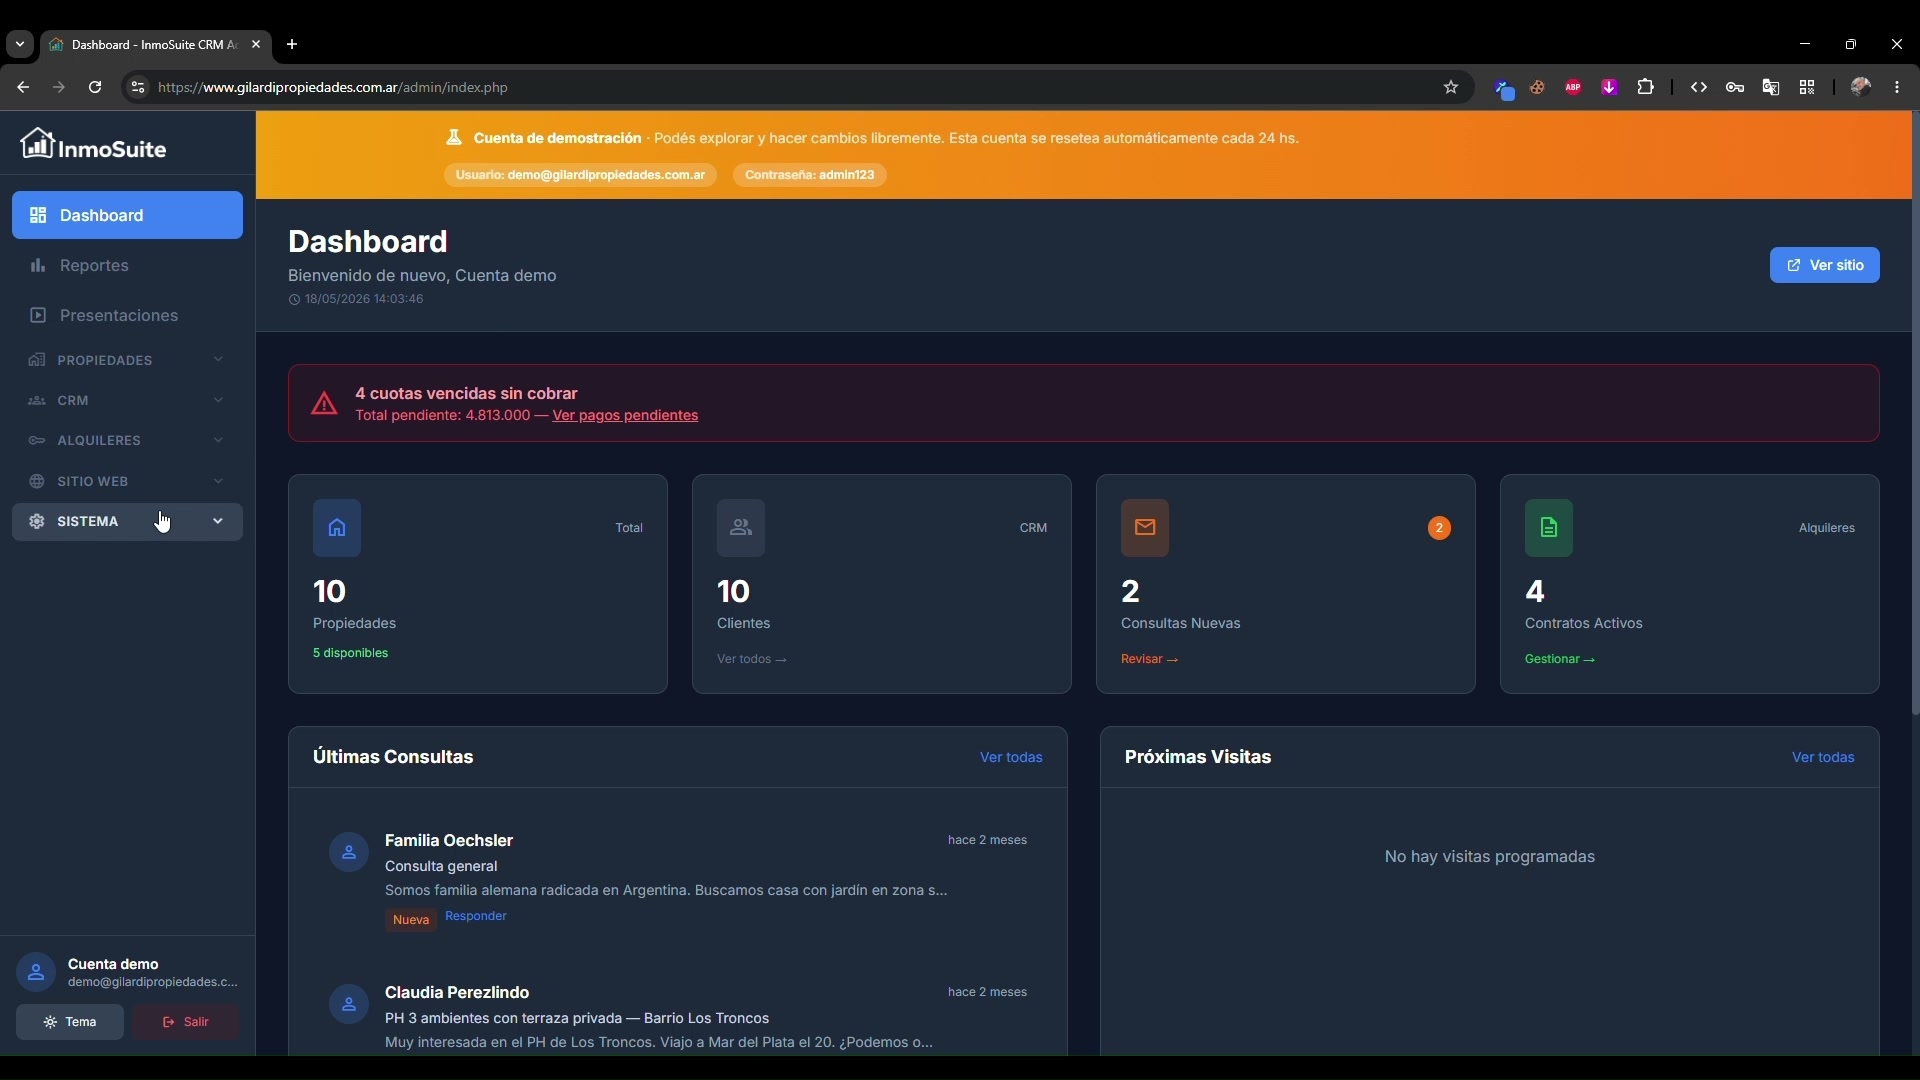Expand the SISTEMA menu chevron

[218, 521]
